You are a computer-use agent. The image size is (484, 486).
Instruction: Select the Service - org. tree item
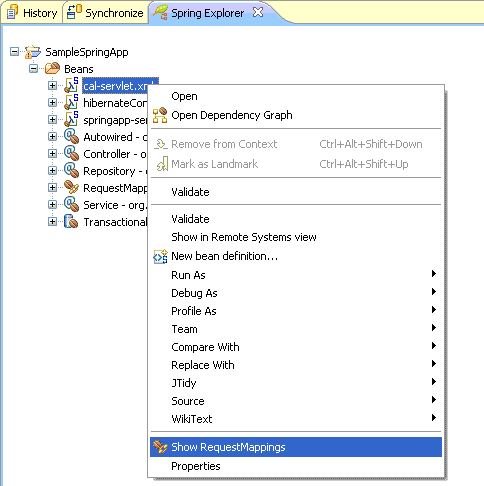click(115, 205)
